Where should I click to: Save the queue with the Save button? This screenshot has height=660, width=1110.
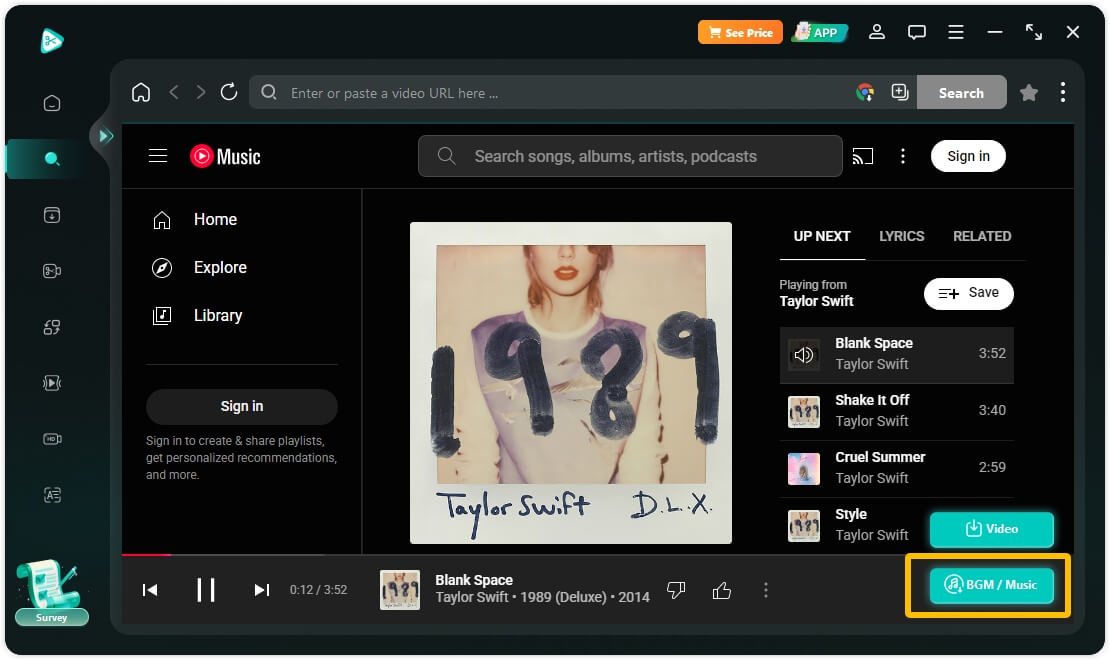(x=968, y=293)
